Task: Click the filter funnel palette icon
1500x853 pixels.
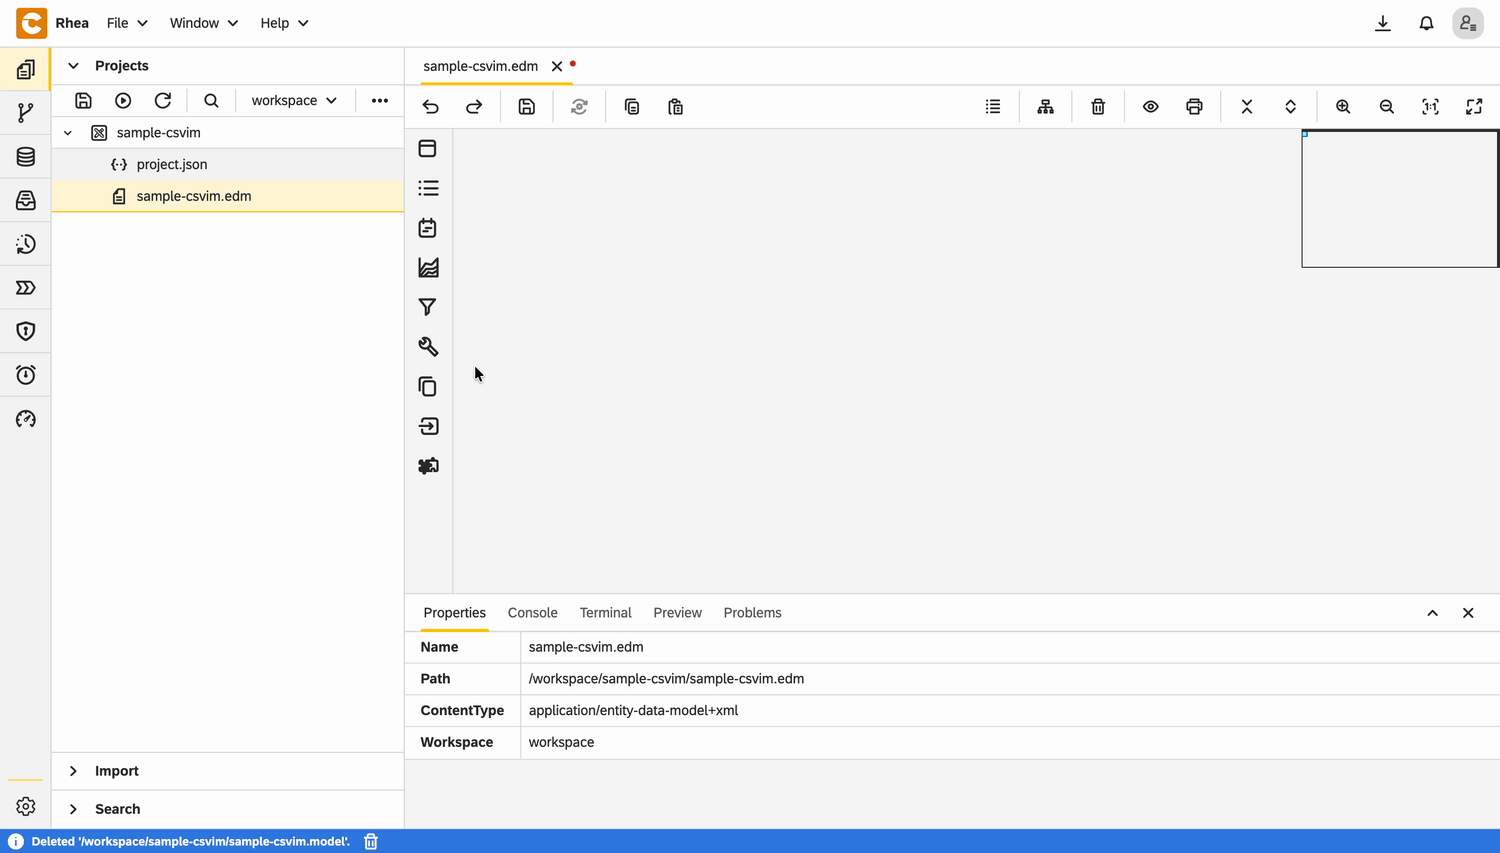Action: tap(428, 307)
